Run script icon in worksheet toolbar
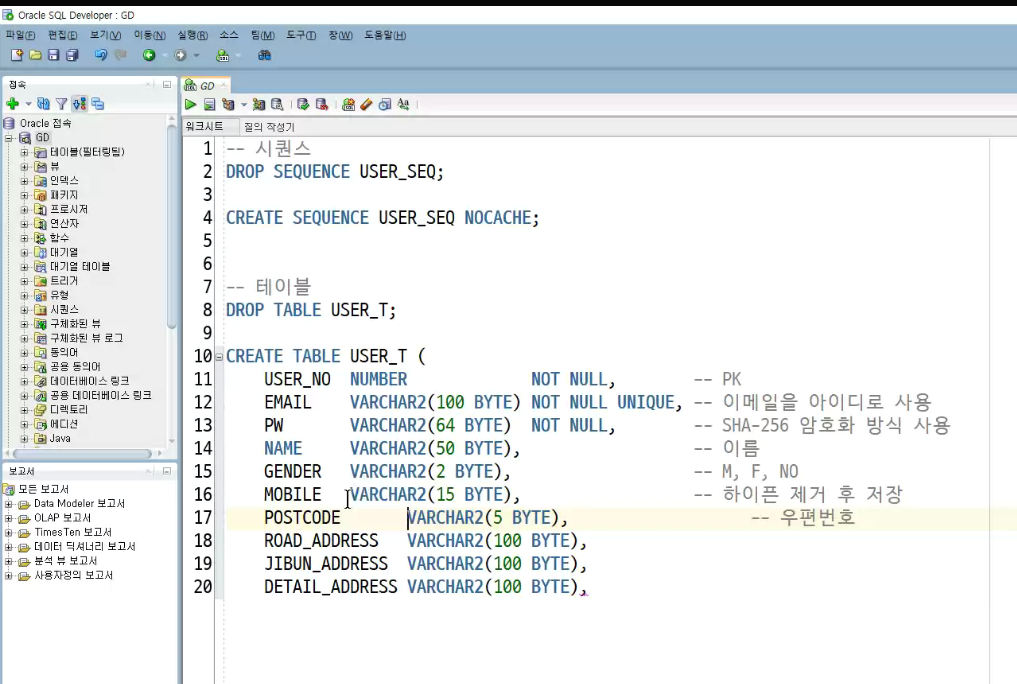The height and width of the screenshot is (684, 1017). coord(209,104)
